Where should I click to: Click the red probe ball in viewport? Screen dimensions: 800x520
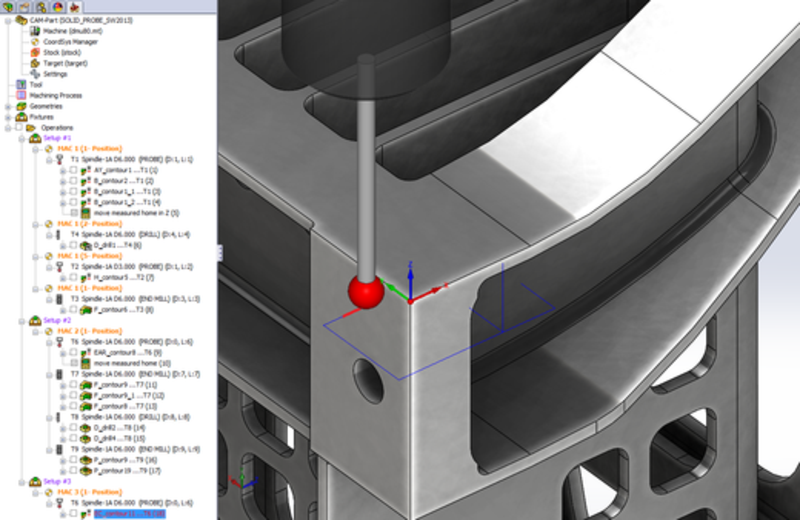366,292
